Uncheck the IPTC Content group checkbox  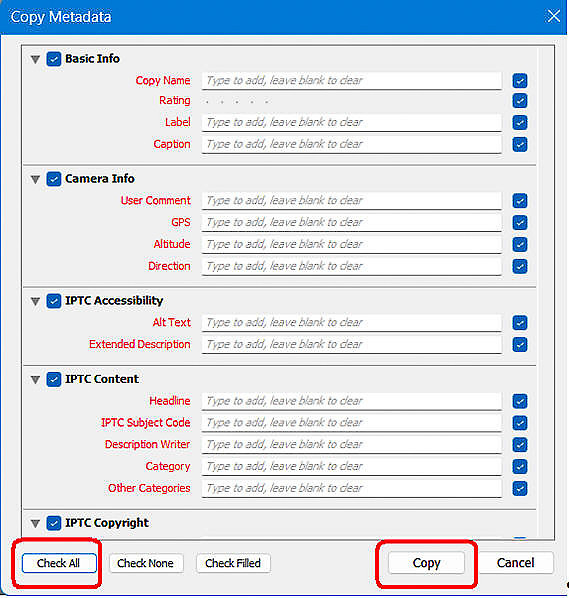(54, 379)
